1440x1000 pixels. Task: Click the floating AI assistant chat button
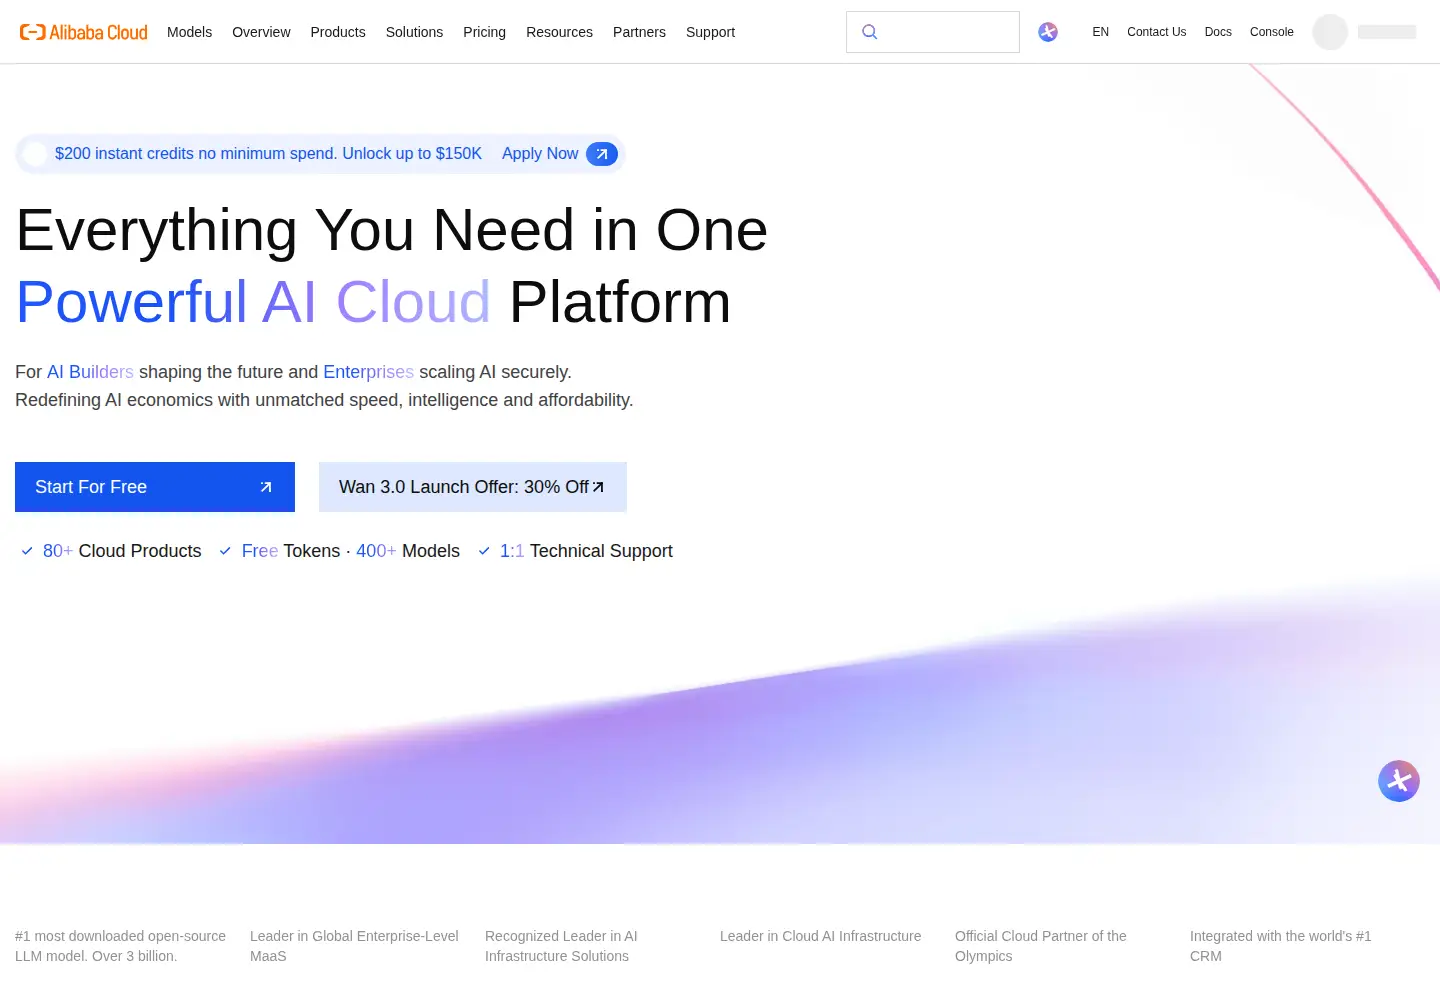tap(1399, 781)
